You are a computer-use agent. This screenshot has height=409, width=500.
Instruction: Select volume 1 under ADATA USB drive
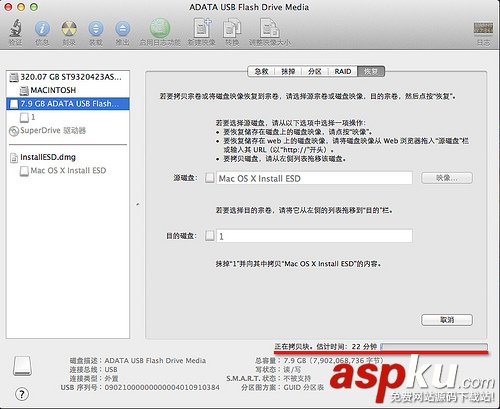click(68, 117)
